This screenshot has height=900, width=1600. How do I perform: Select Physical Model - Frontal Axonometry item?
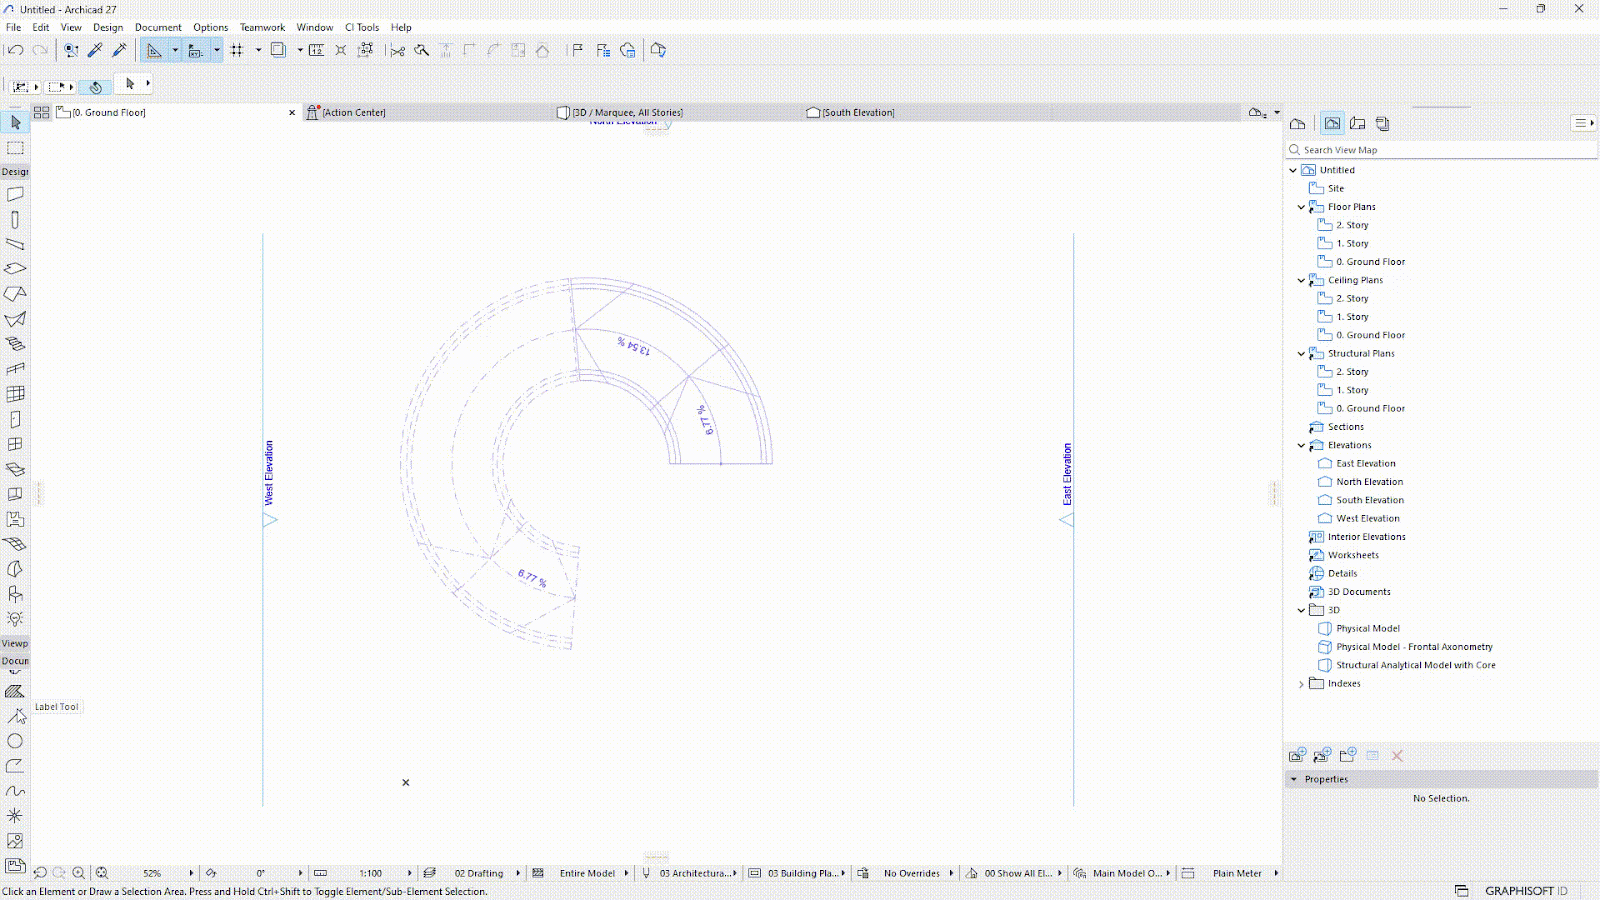click(x=1414, y=647)
